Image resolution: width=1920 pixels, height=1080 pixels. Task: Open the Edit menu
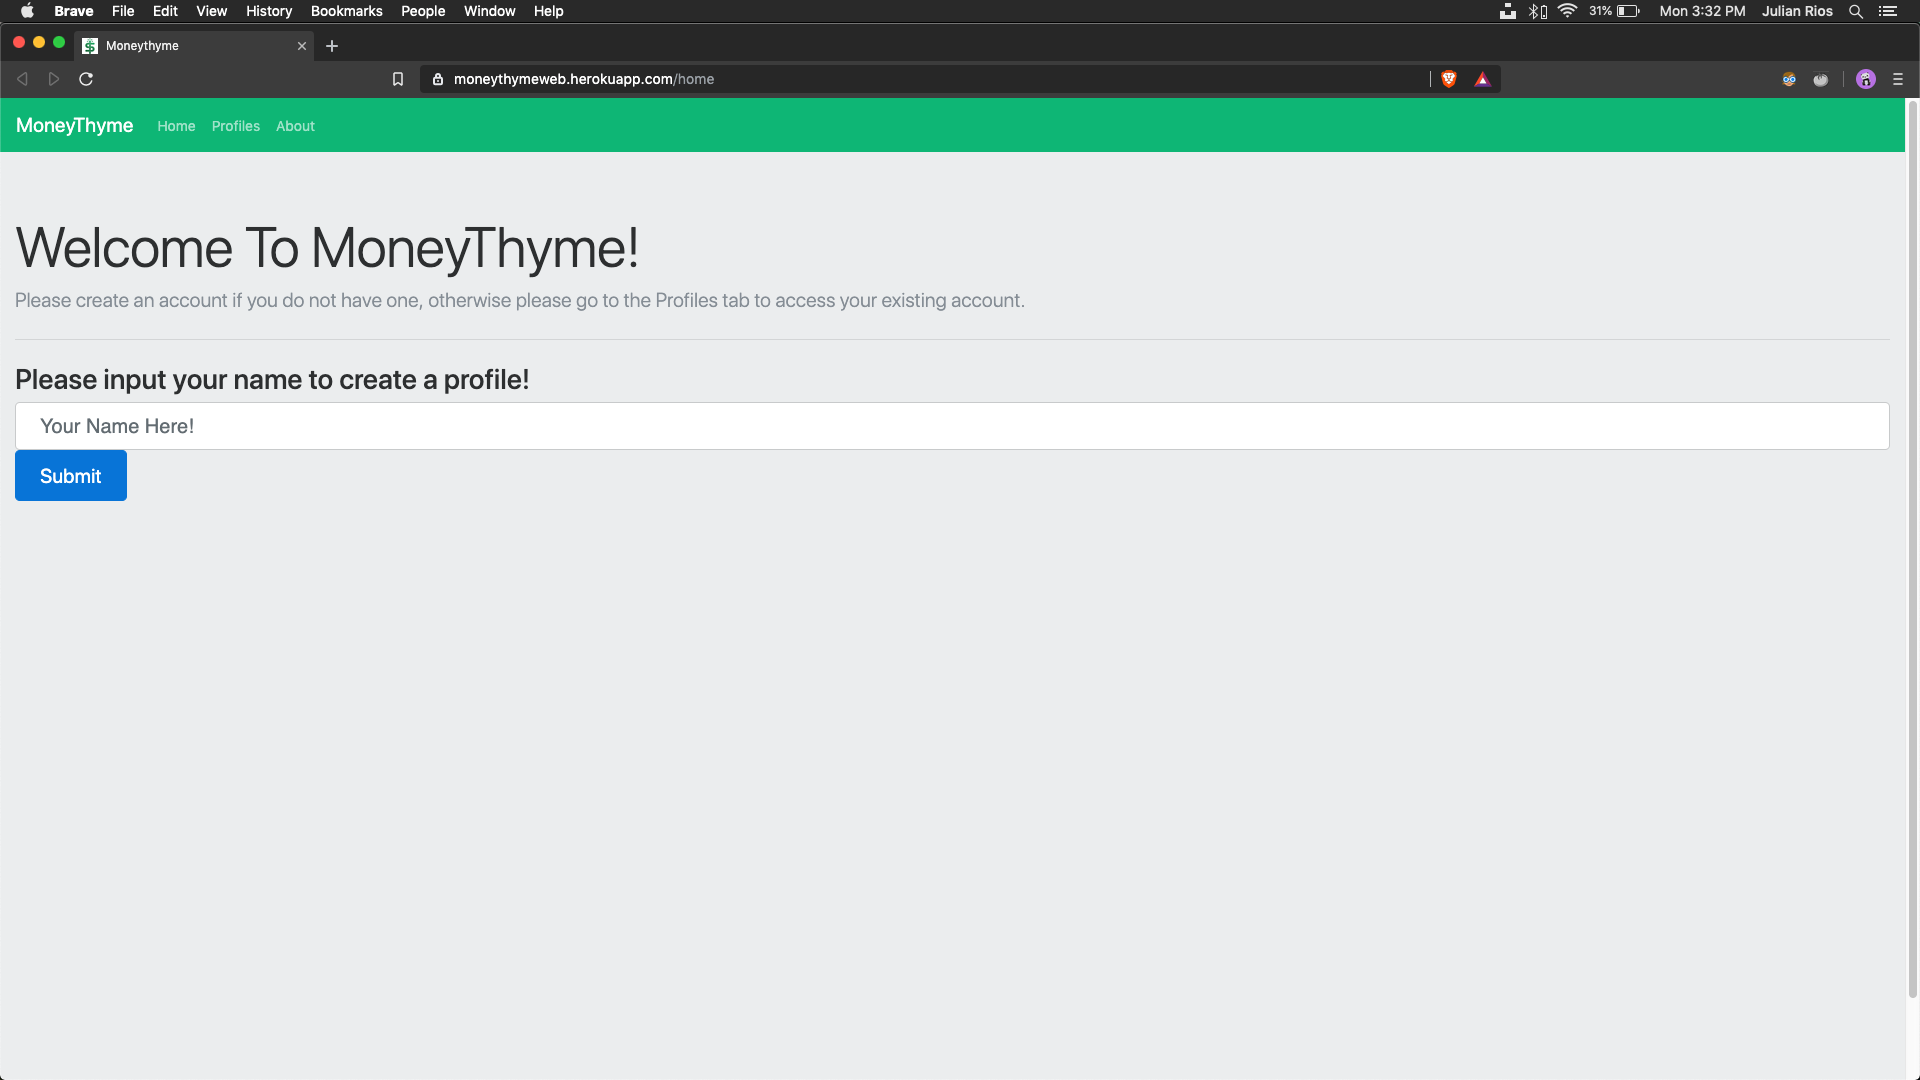pyautogui.click(x=165, y=11)
